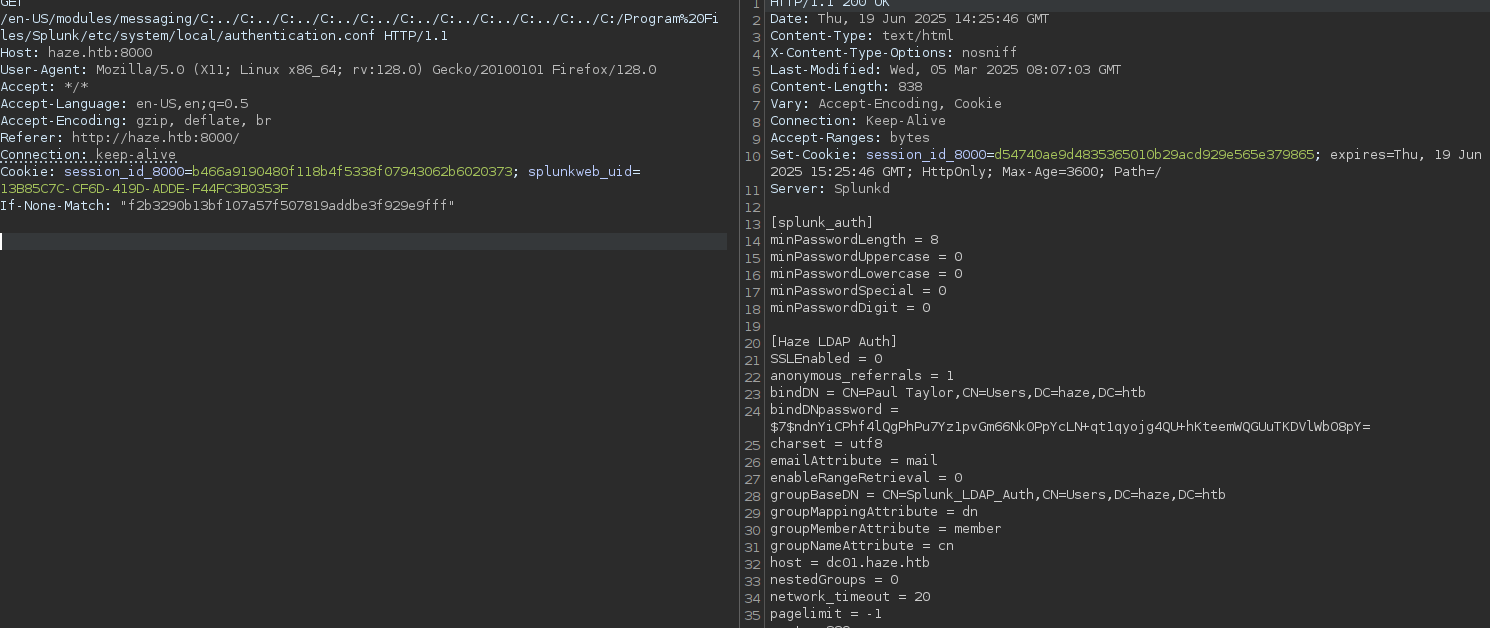Image resolution: width=1490 pixels, height=628 pixels.
Task: Click the 'nestedGroups = 0' line
Action: (833, 580)
